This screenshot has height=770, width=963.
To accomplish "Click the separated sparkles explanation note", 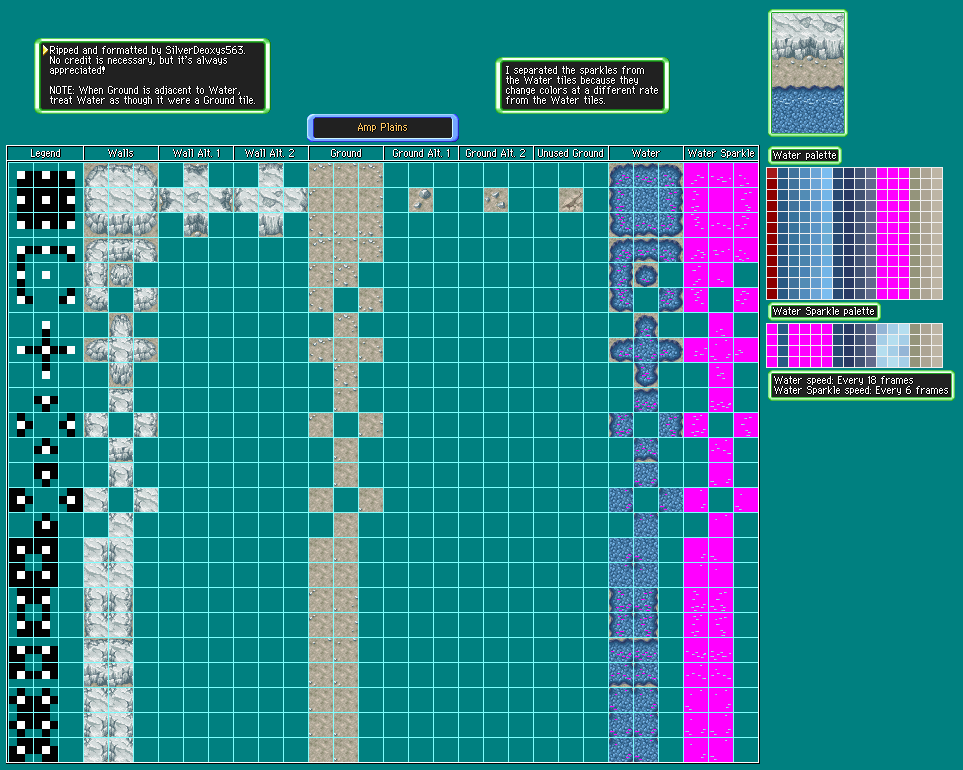I will click(582, 85).
